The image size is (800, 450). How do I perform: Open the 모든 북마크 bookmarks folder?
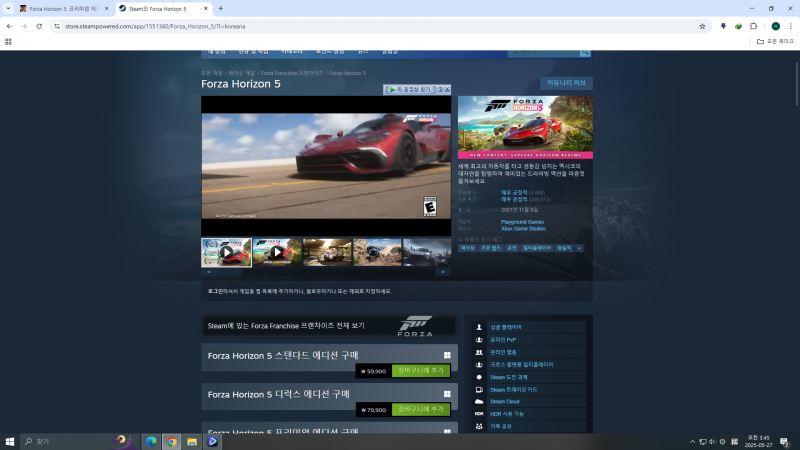(x=775, y=41)
